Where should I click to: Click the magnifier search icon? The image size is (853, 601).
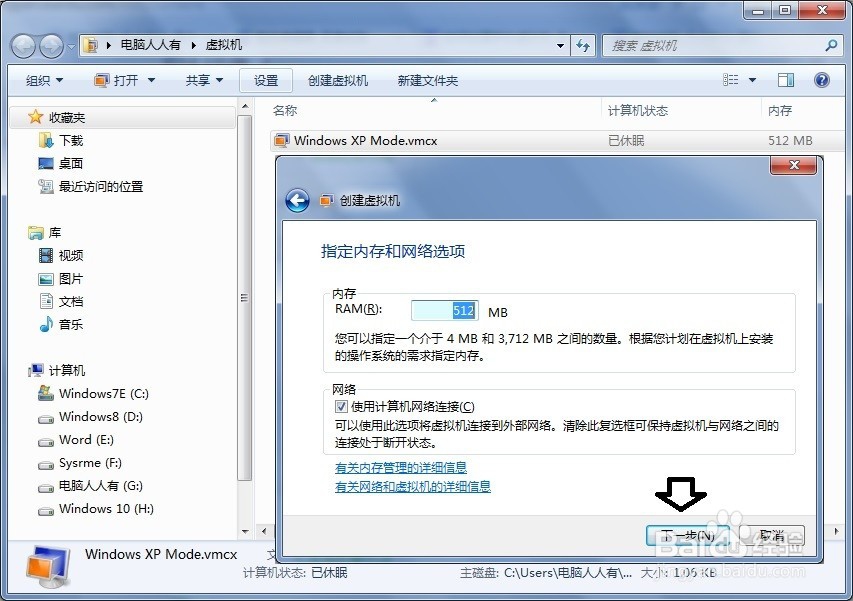tap(831, 46)
